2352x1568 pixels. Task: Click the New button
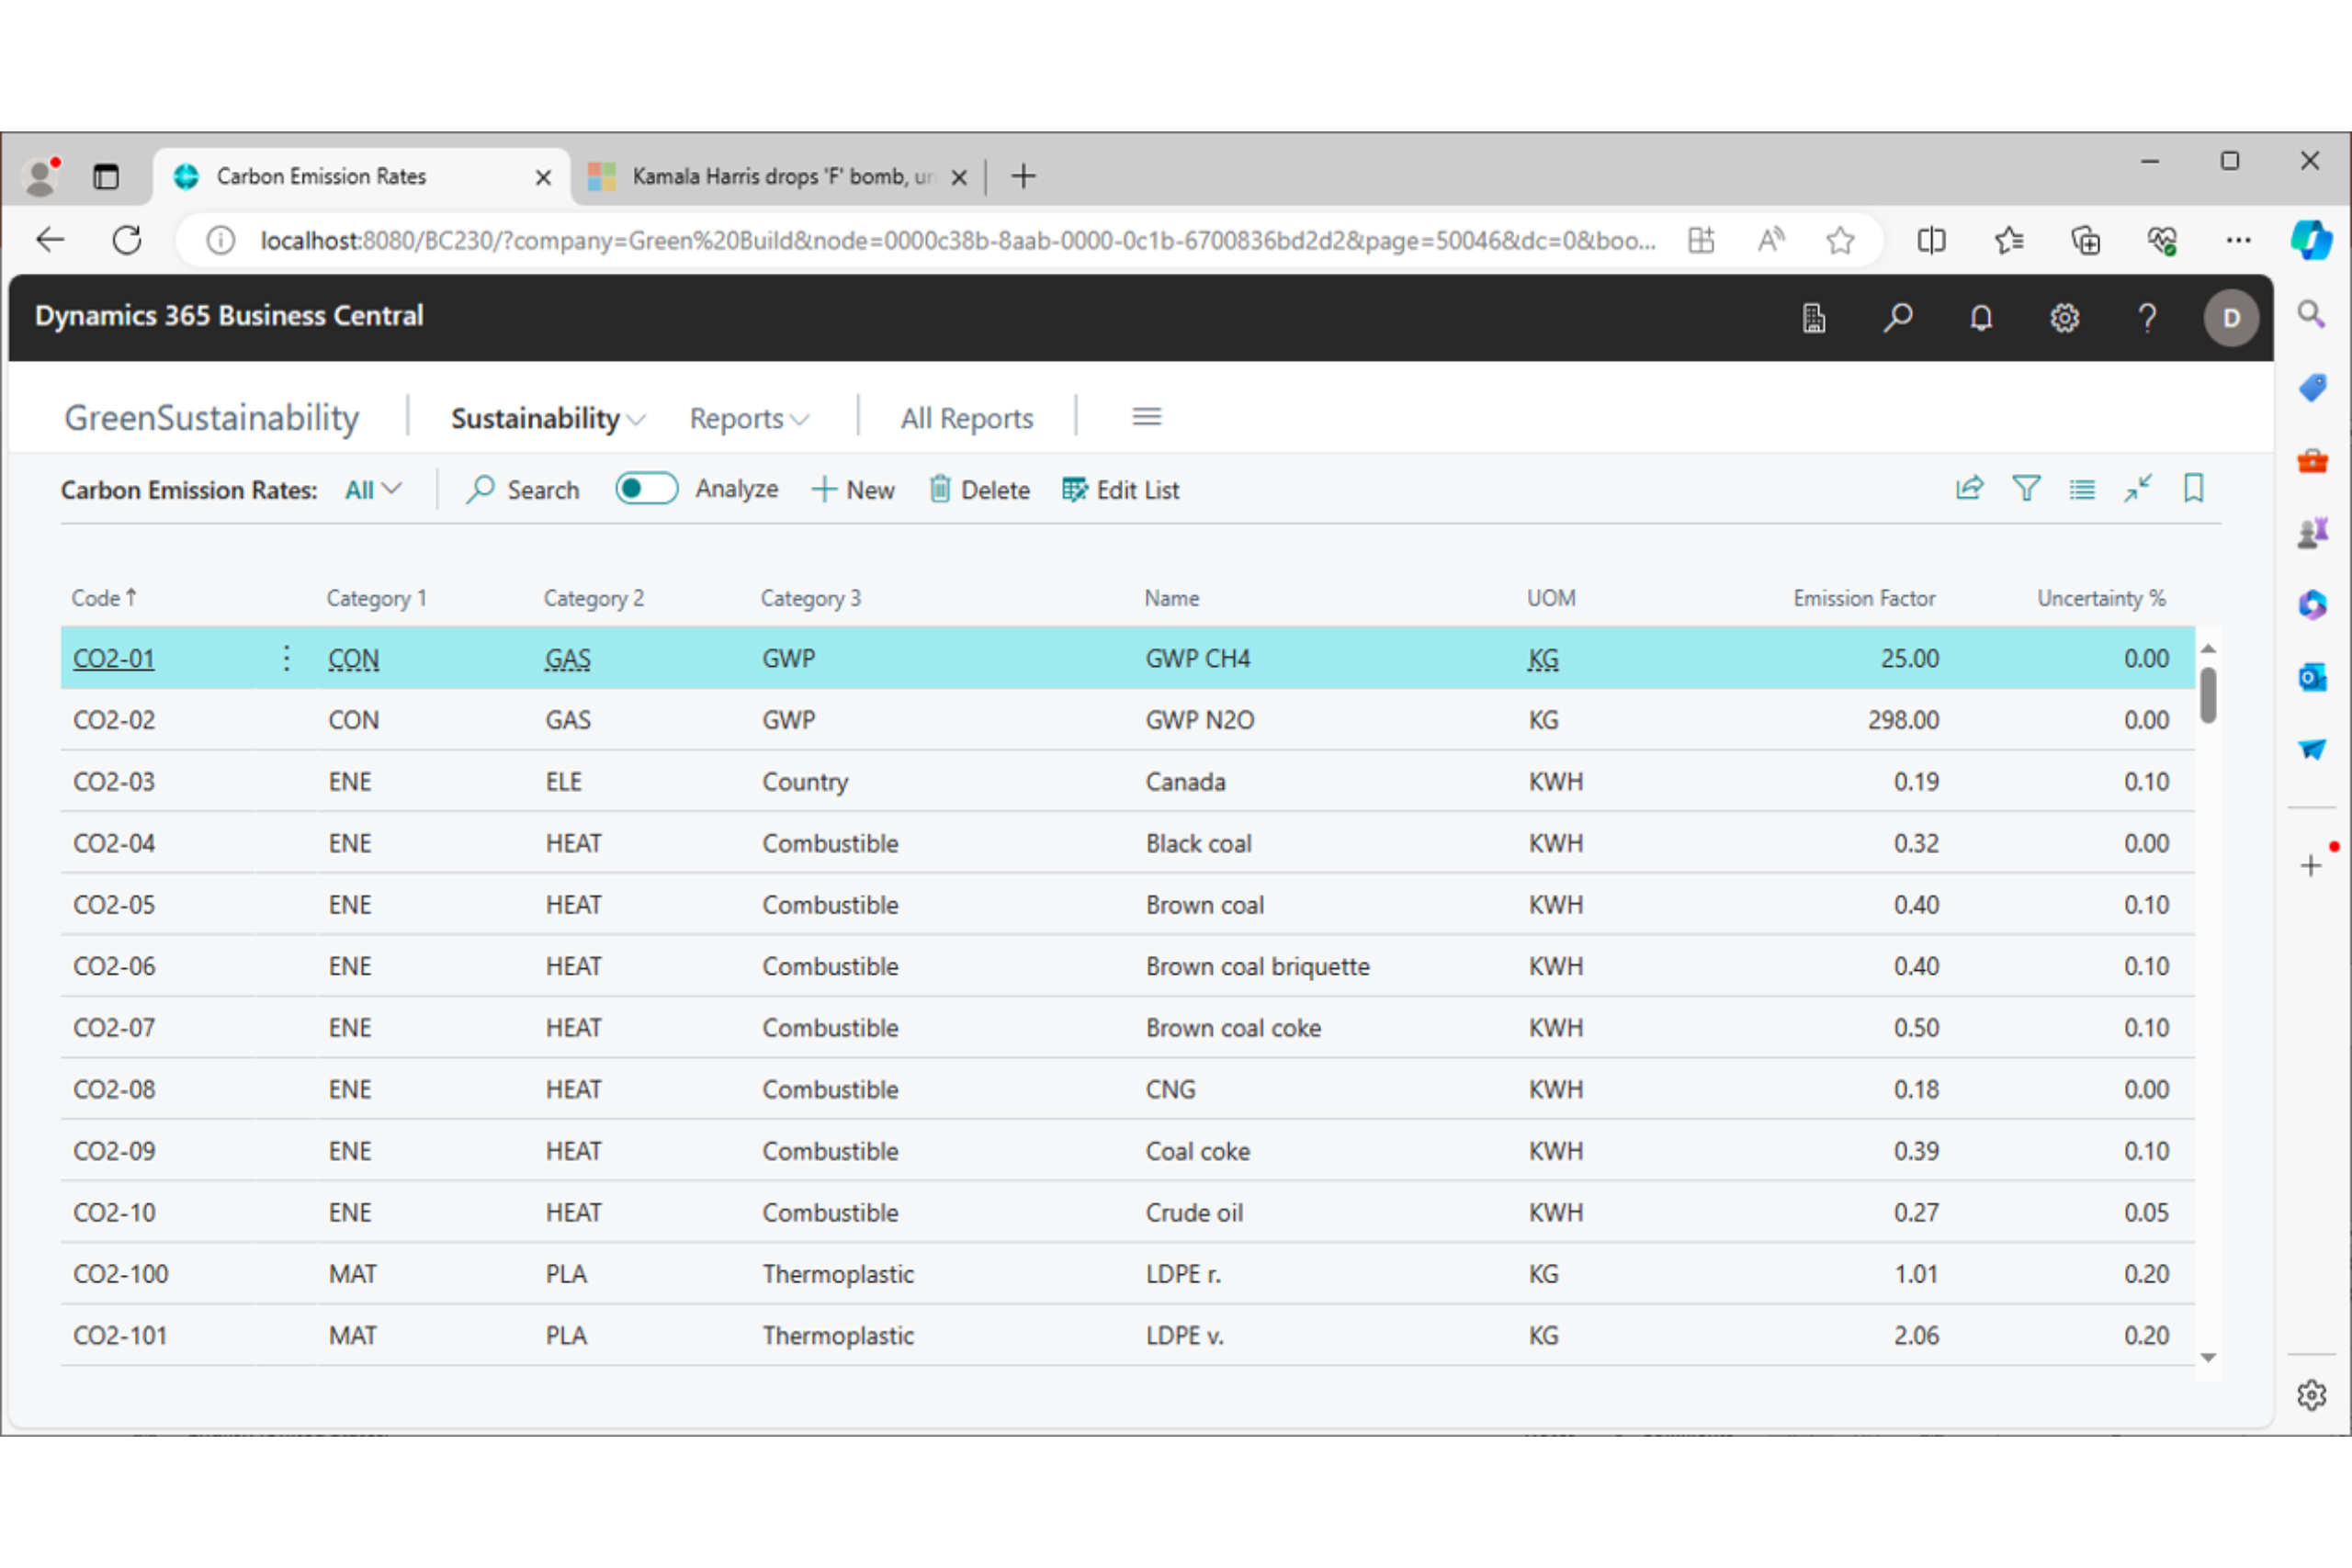[853, 490]
